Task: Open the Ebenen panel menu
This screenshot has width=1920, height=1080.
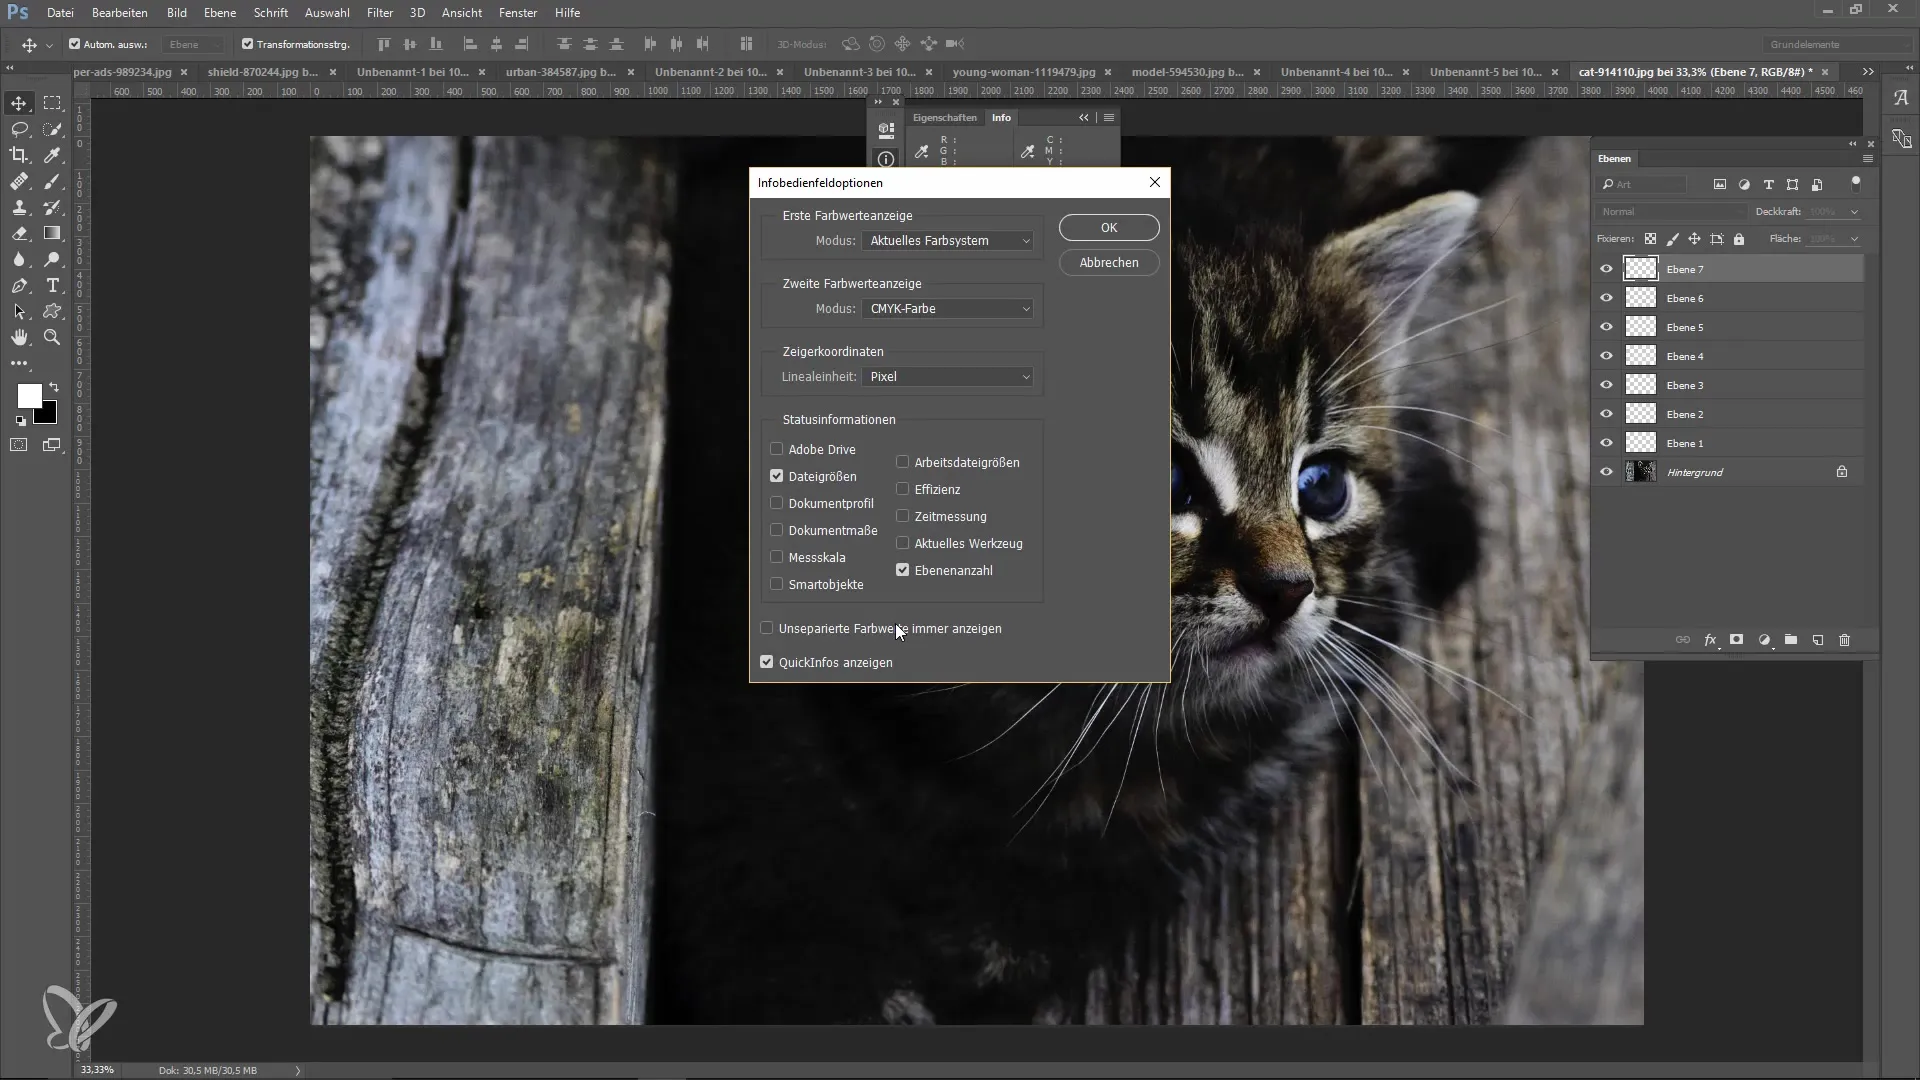Action: click(1867, 159)
